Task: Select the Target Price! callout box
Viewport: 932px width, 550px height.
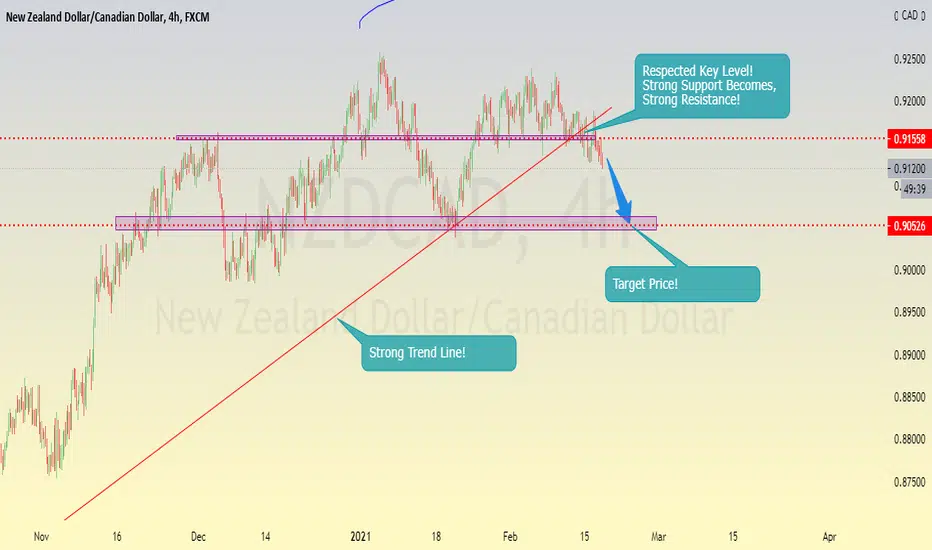Action: 682,284
